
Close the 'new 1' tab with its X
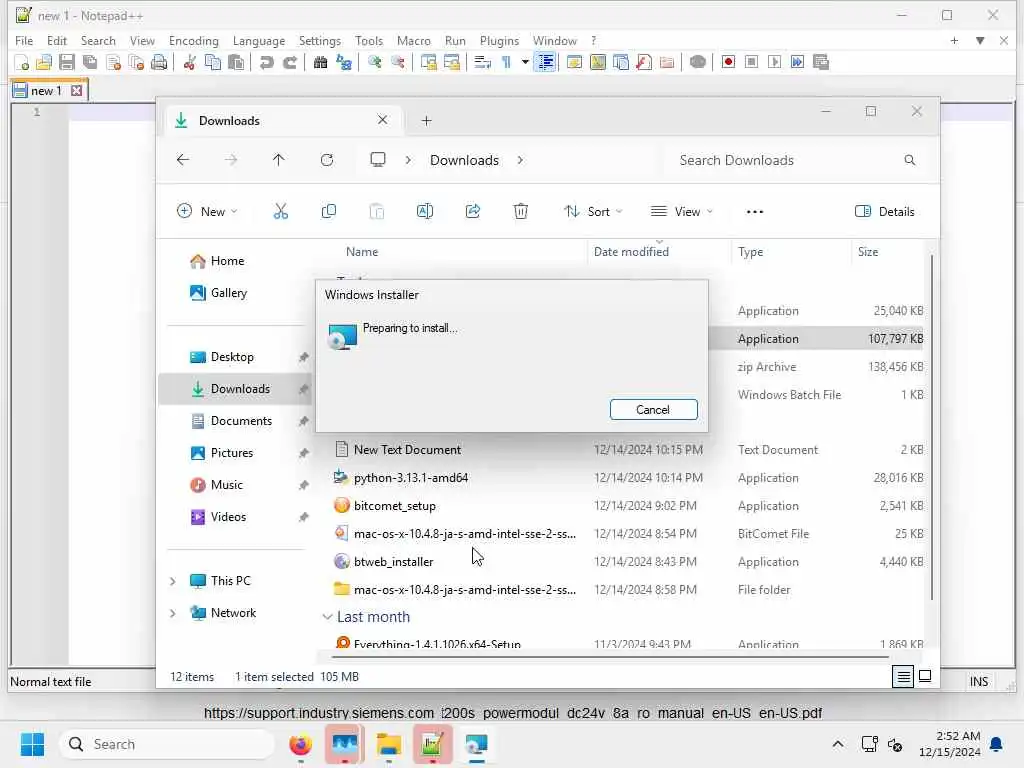tap(76, 90)
